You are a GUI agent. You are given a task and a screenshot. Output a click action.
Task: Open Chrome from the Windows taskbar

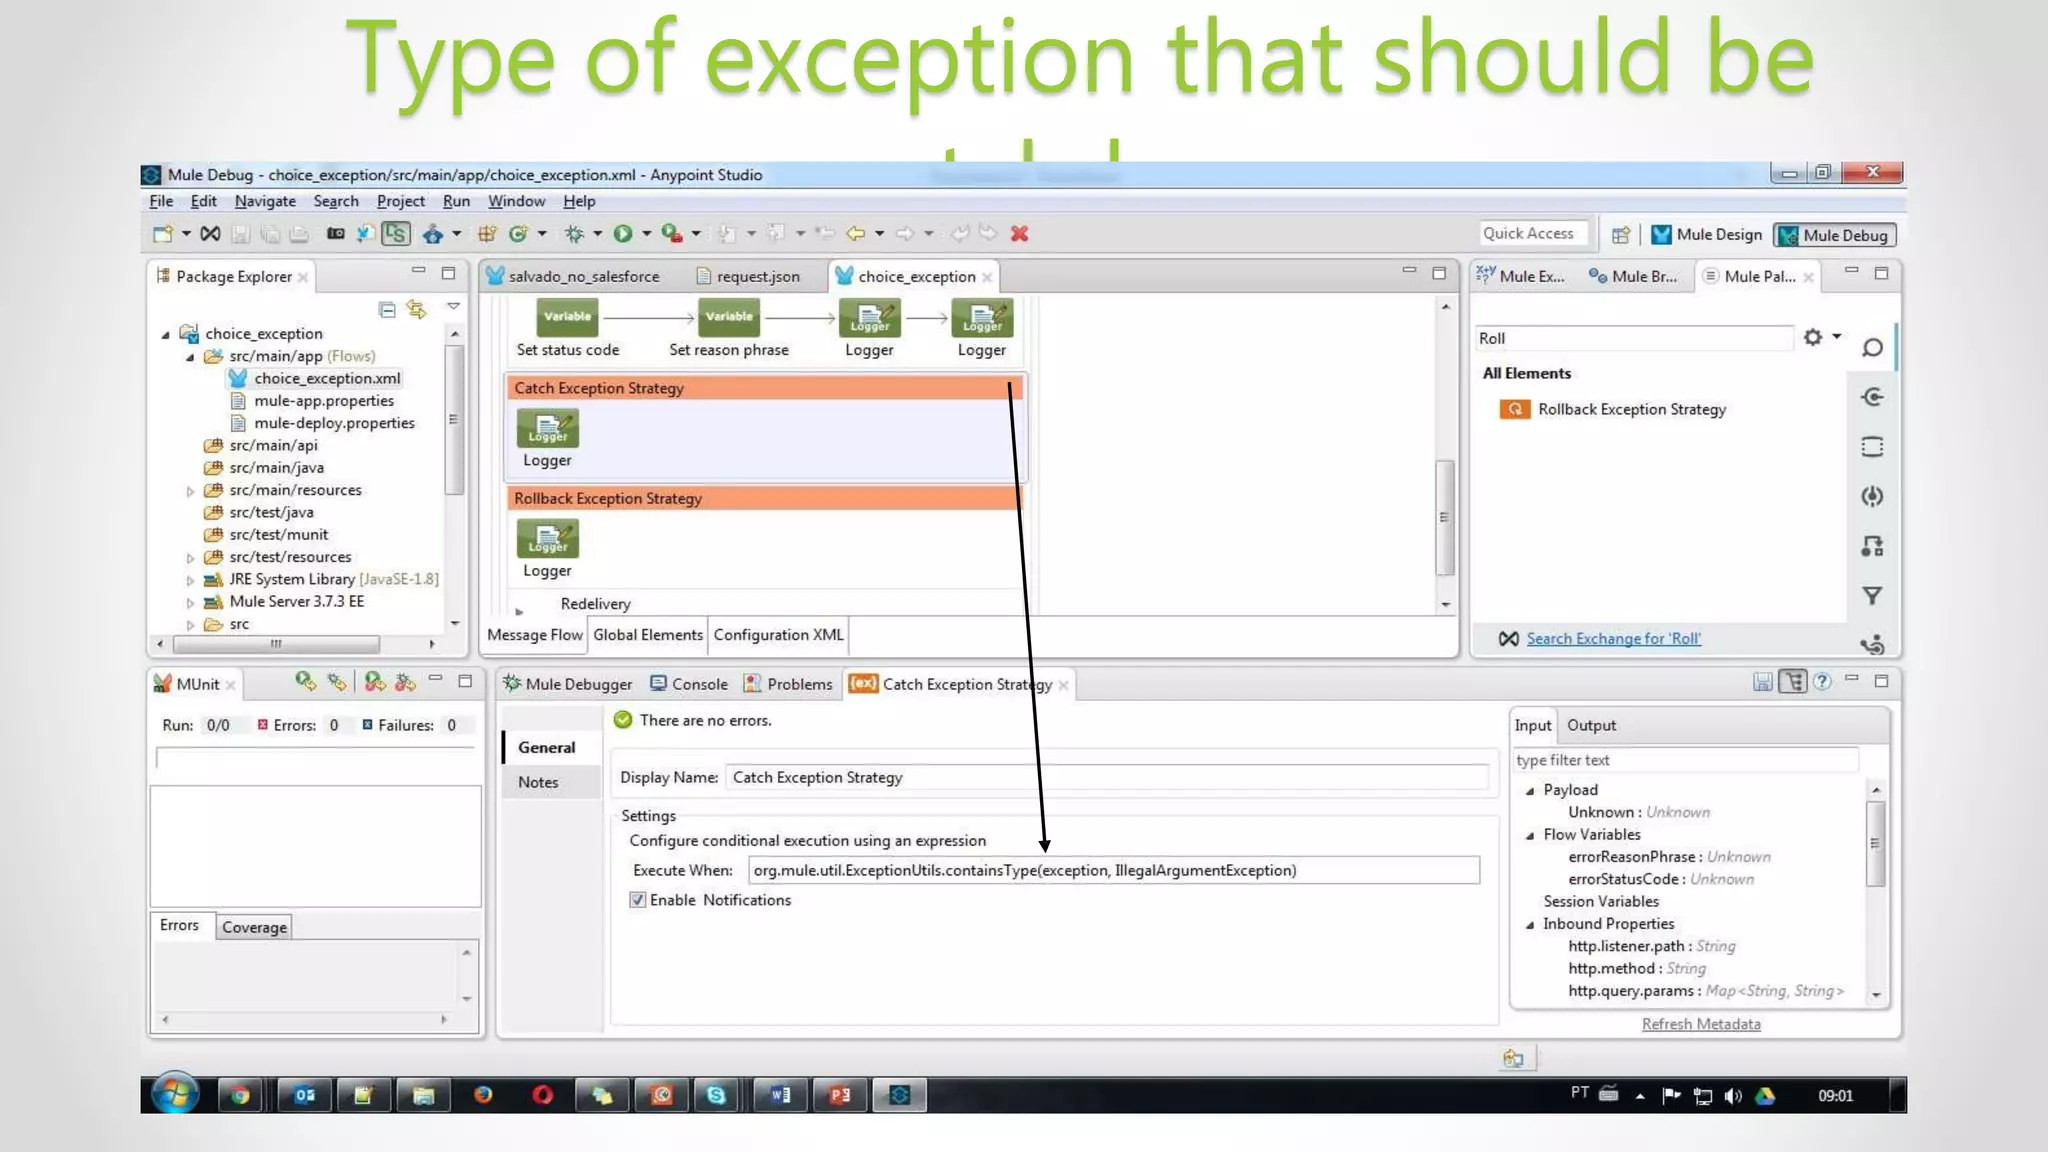(x=240, y=1095)
